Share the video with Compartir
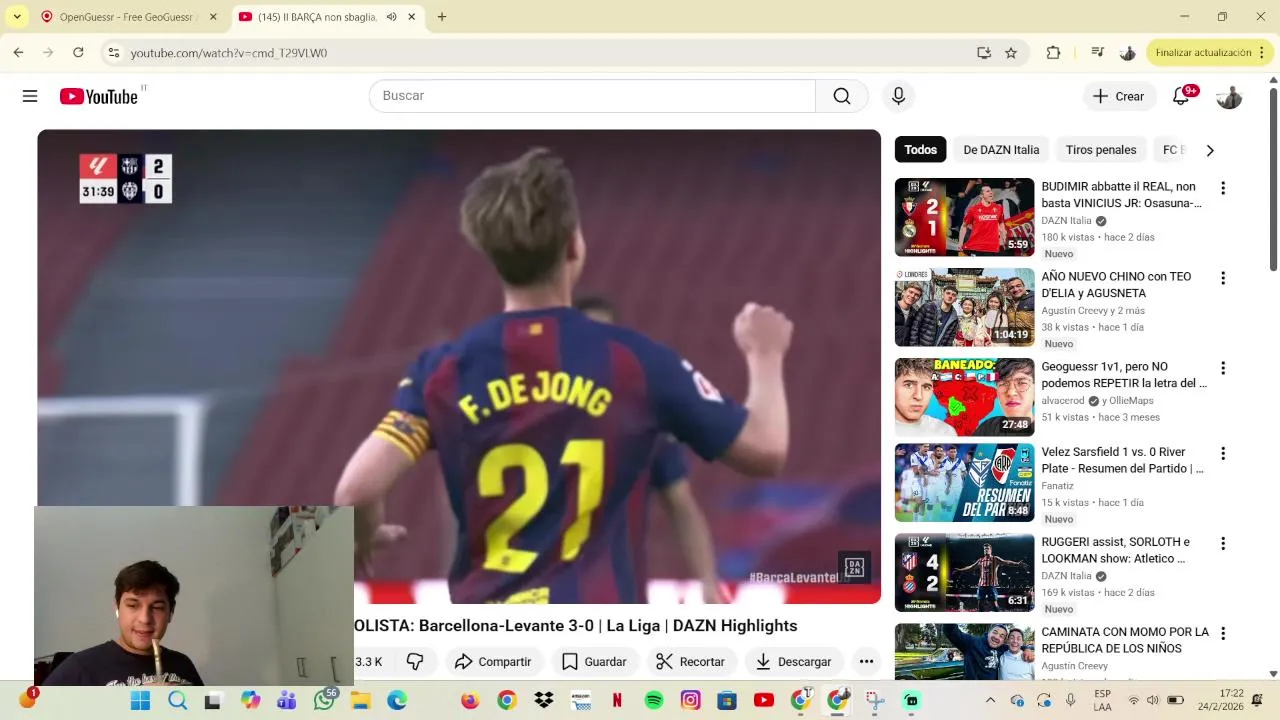Screen dimensions: 1280x720 pos(493,662)
